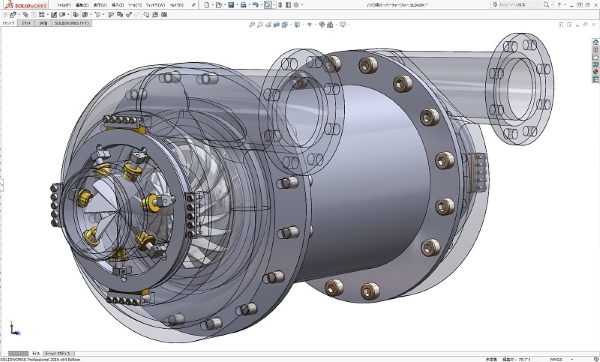Click the Zoom to Fit magnifier icon
The height and width of the screenshot is (362, 600).
tap(252, 24)
